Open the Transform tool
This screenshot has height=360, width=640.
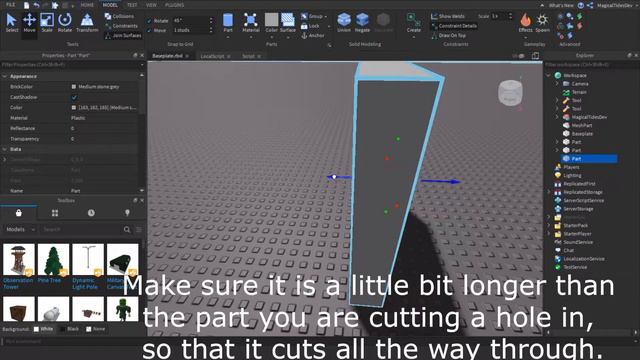click(x=87, y=23)
